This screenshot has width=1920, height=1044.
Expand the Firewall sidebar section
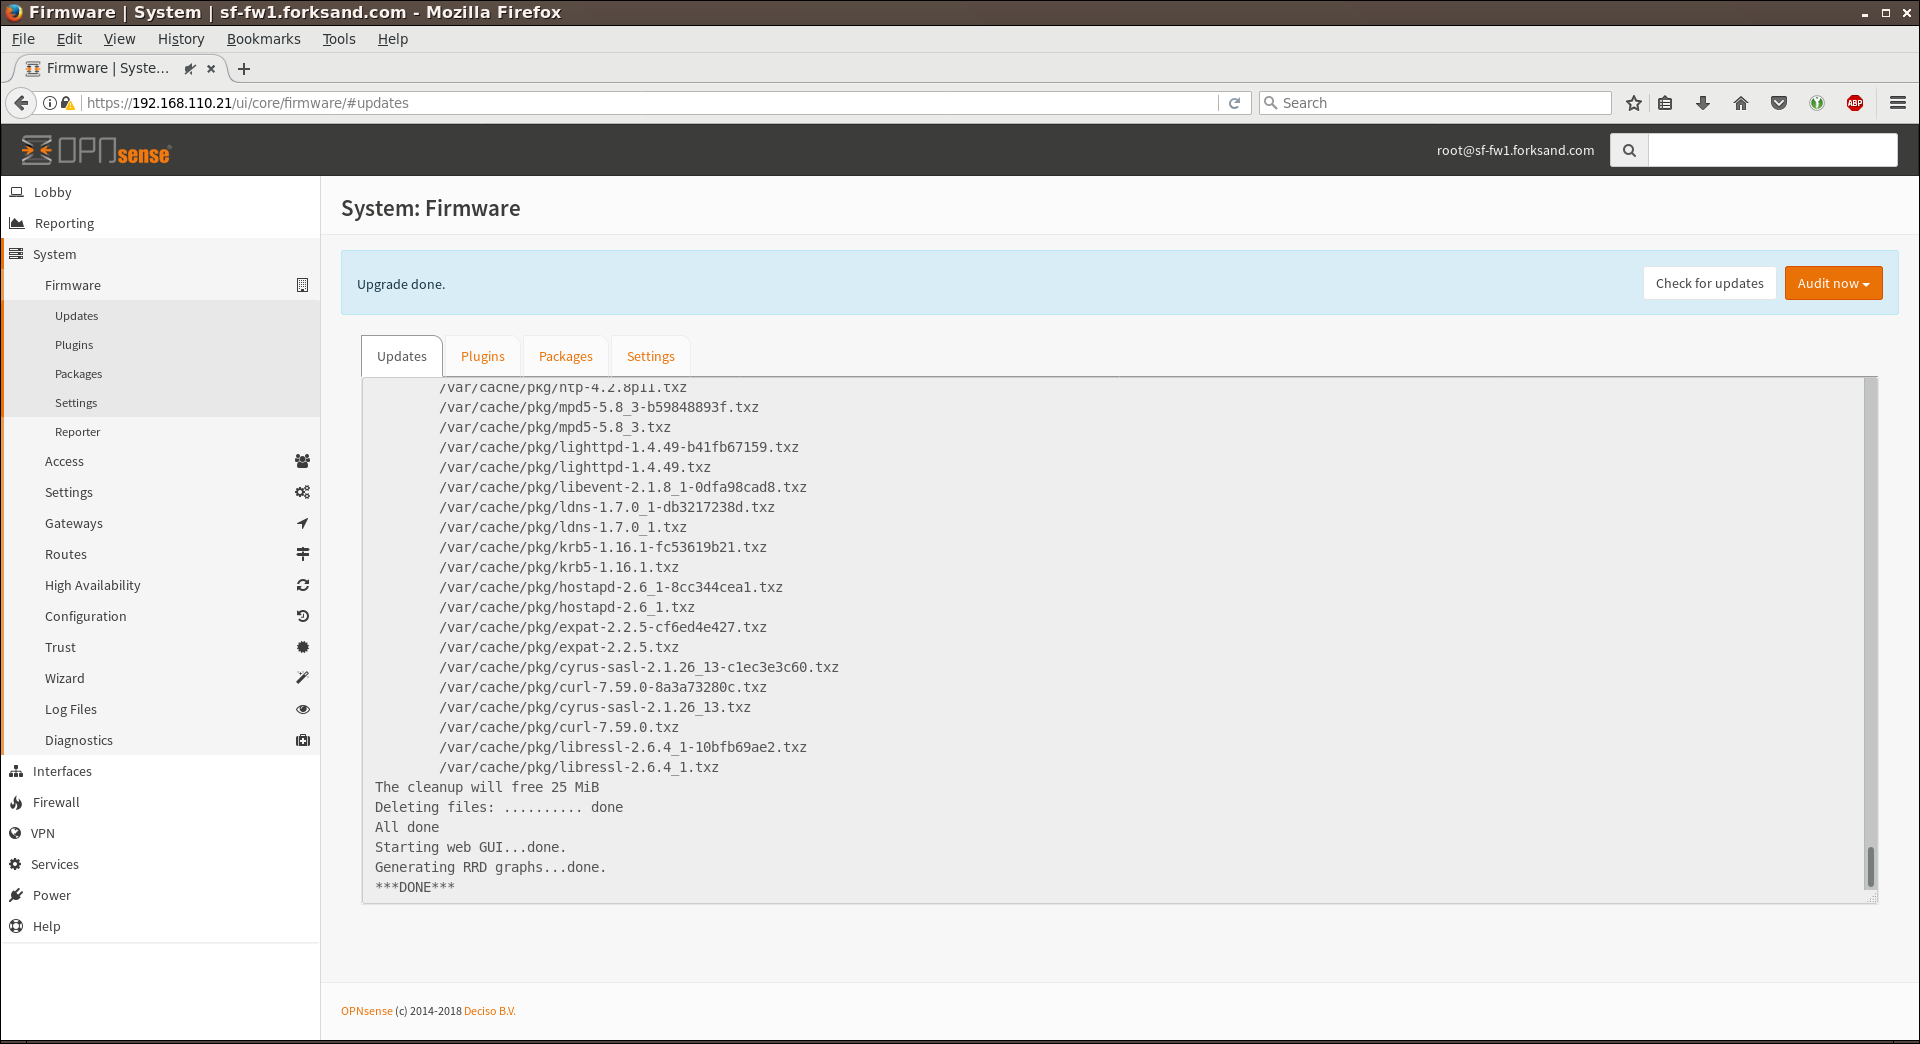56,803
